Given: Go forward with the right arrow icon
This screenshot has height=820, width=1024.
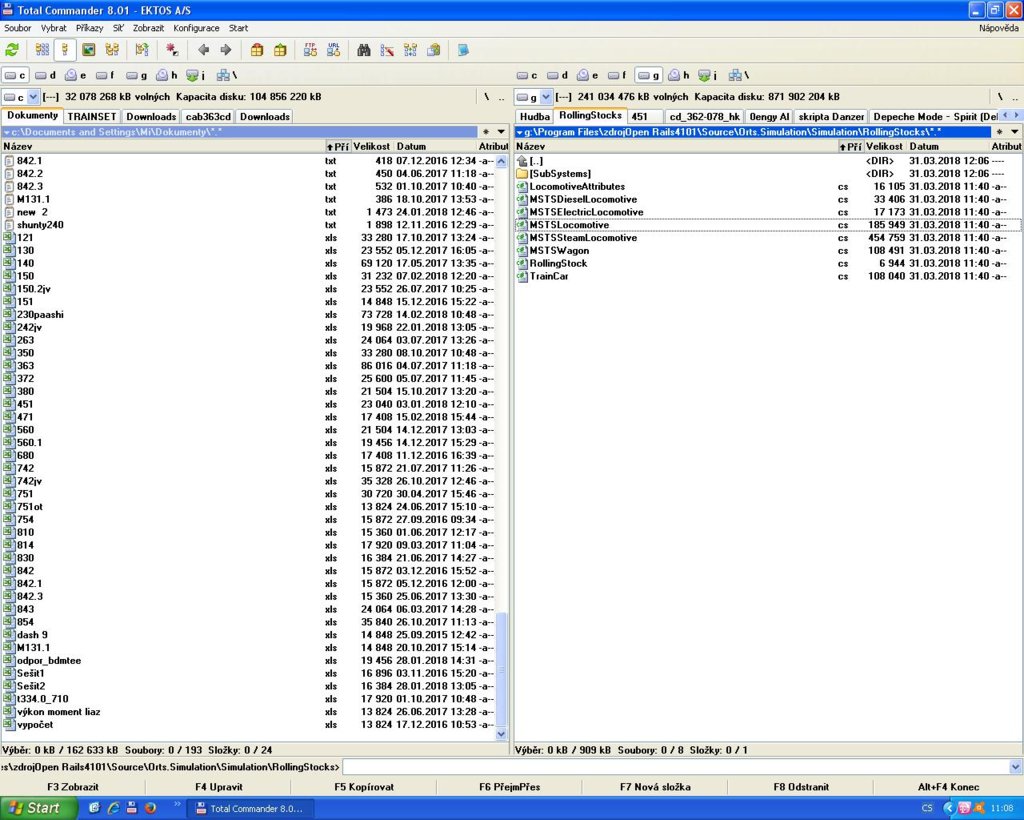Looking at the screenshot, I should 226,50.
